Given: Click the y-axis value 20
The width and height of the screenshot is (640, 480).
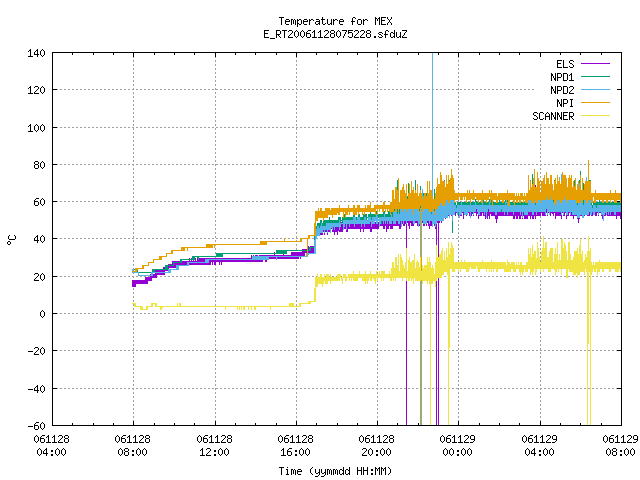Looking at the screenshot, I should pyautogui.click(x=37, y=277).
